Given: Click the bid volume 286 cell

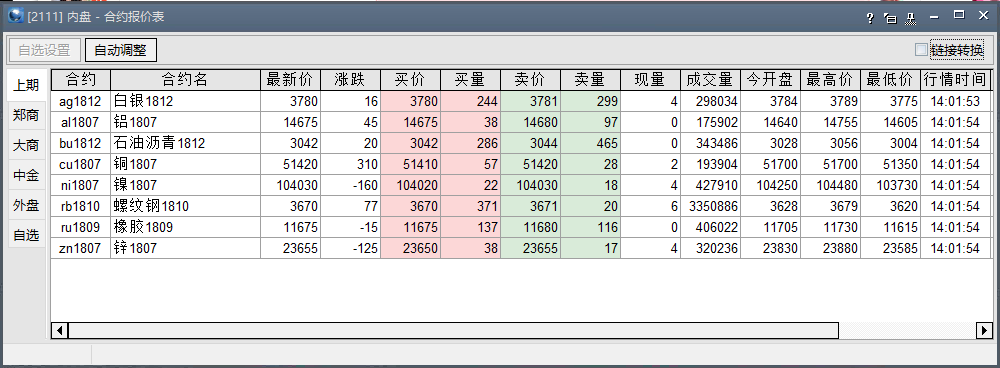Looking at the screenshot, I should (x=471, y=144).
